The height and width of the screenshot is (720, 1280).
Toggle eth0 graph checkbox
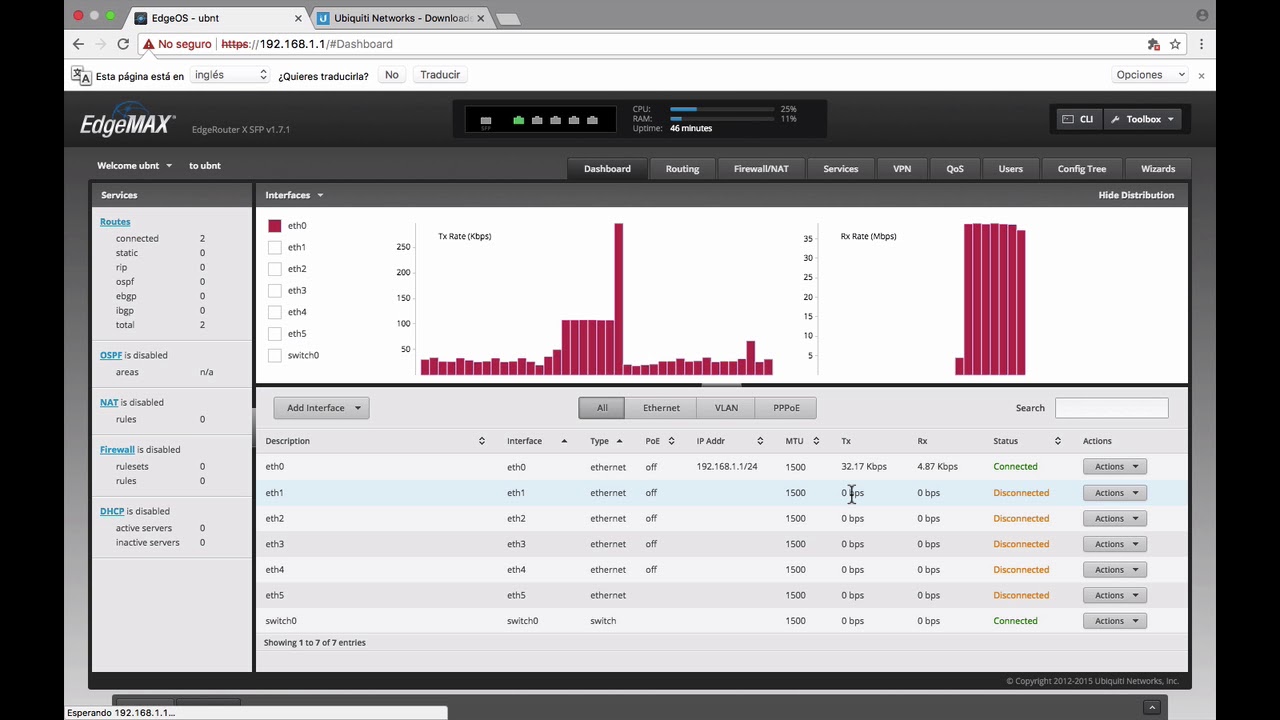[275, 226]
